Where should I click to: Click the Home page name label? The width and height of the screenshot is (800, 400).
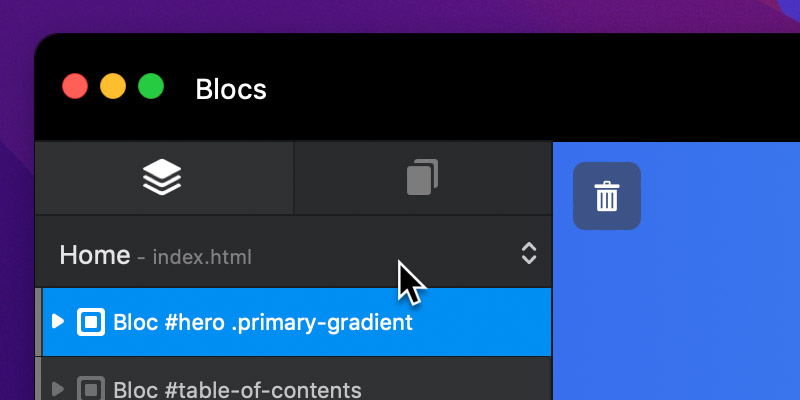[95, 255]
